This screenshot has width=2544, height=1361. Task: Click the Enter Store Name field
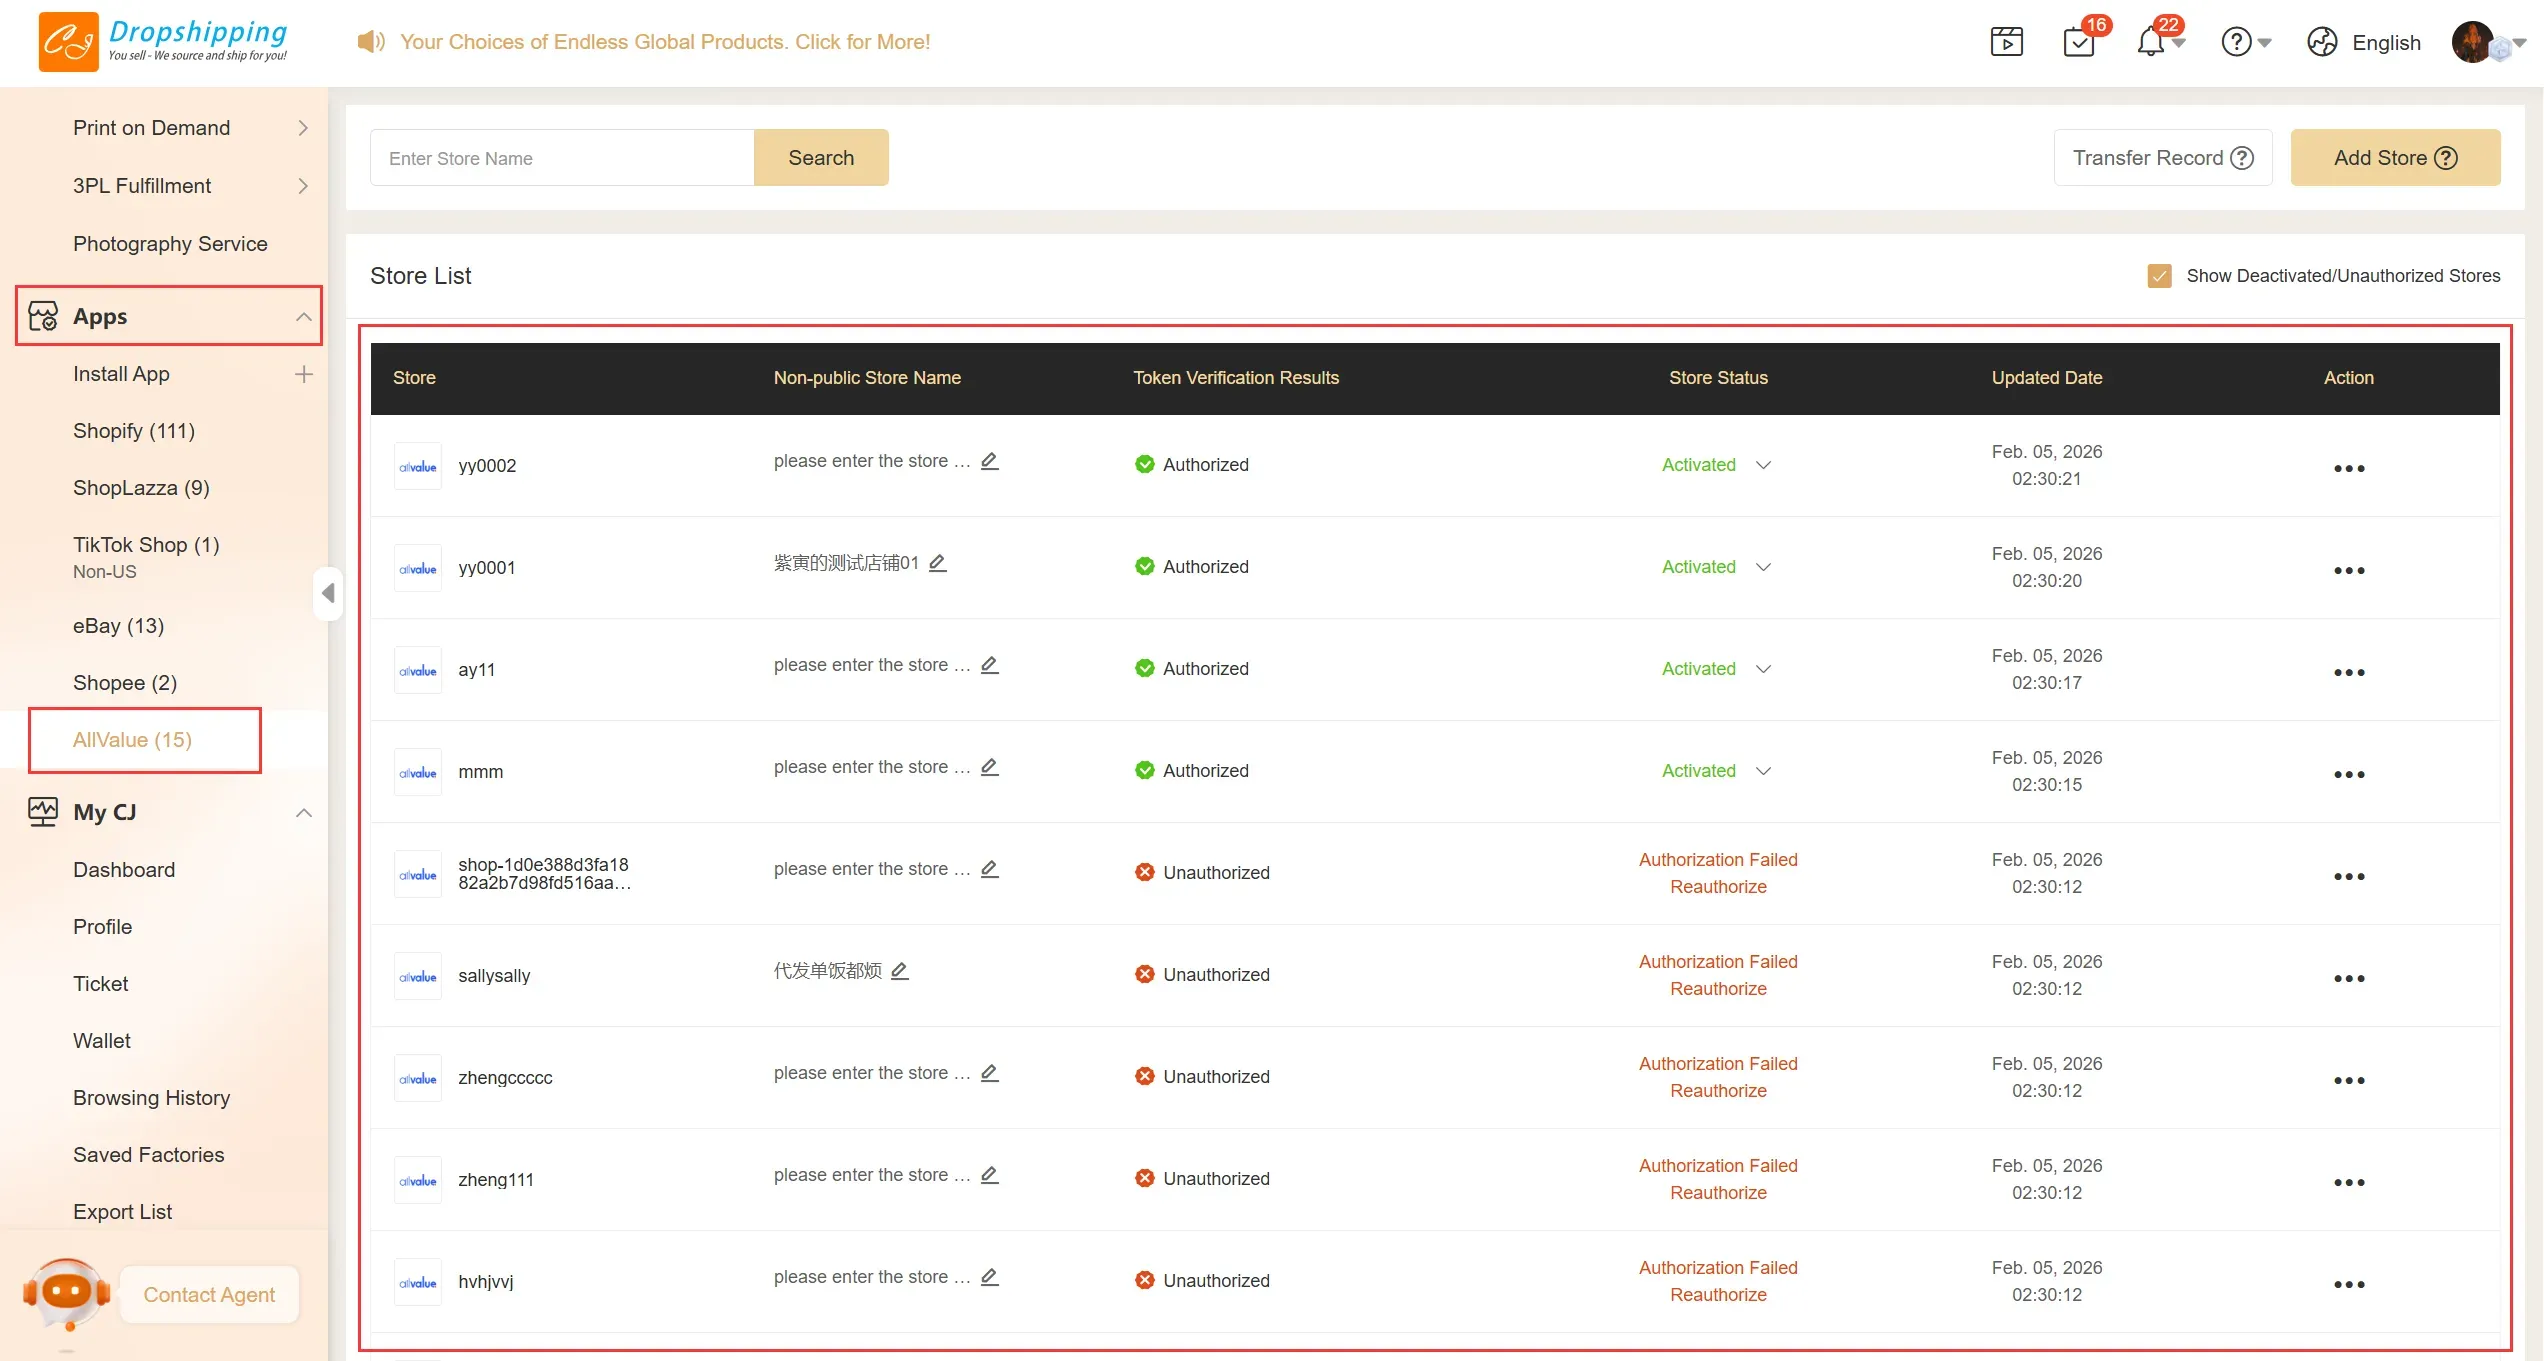click(x=562, y=158)
